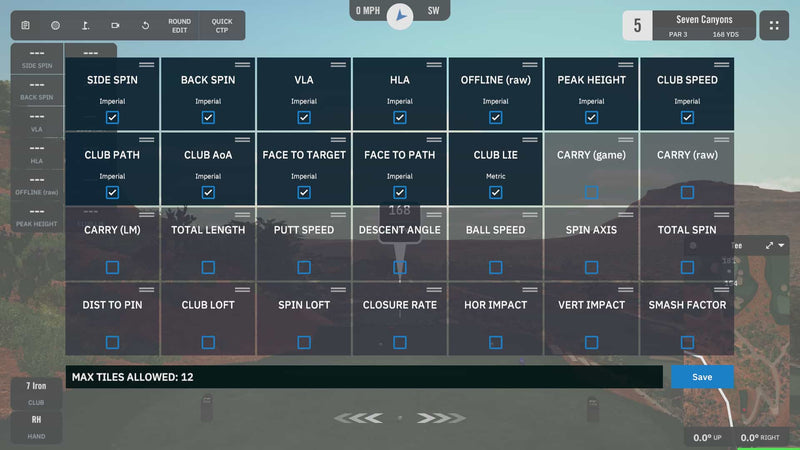Viewport: 800px width, 450px height.
Task: Grab the CARRY (game) tile drag handle
Action: pyautogui.click(x=626, y=140)
